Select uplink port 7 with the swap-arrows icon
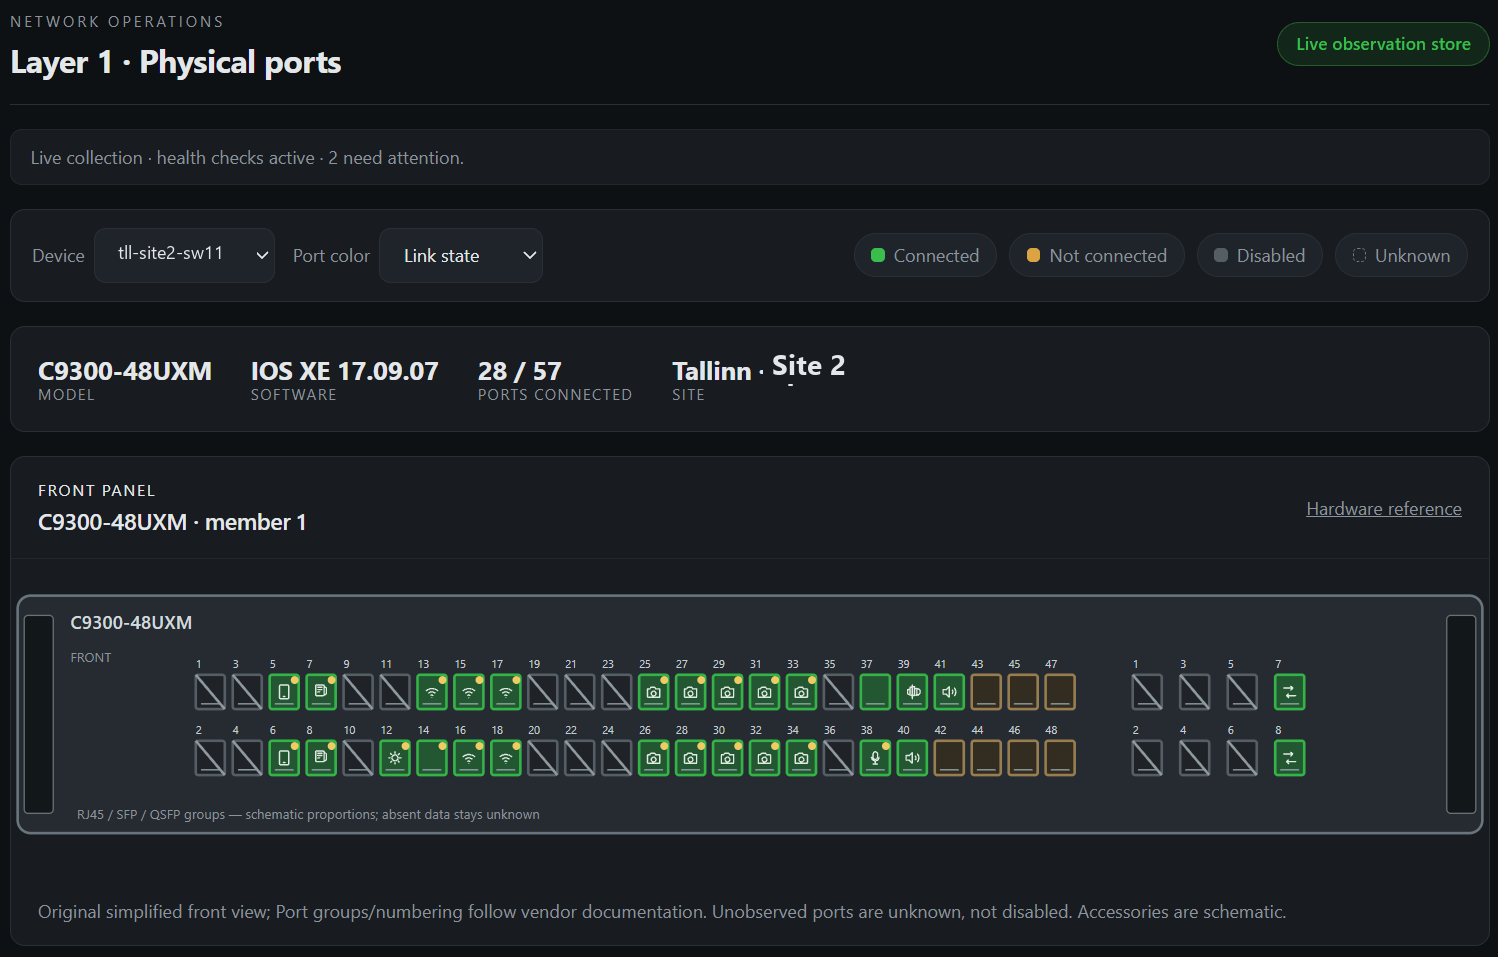This screenshot has height=957, width=1498. [x=1290, y=692]
